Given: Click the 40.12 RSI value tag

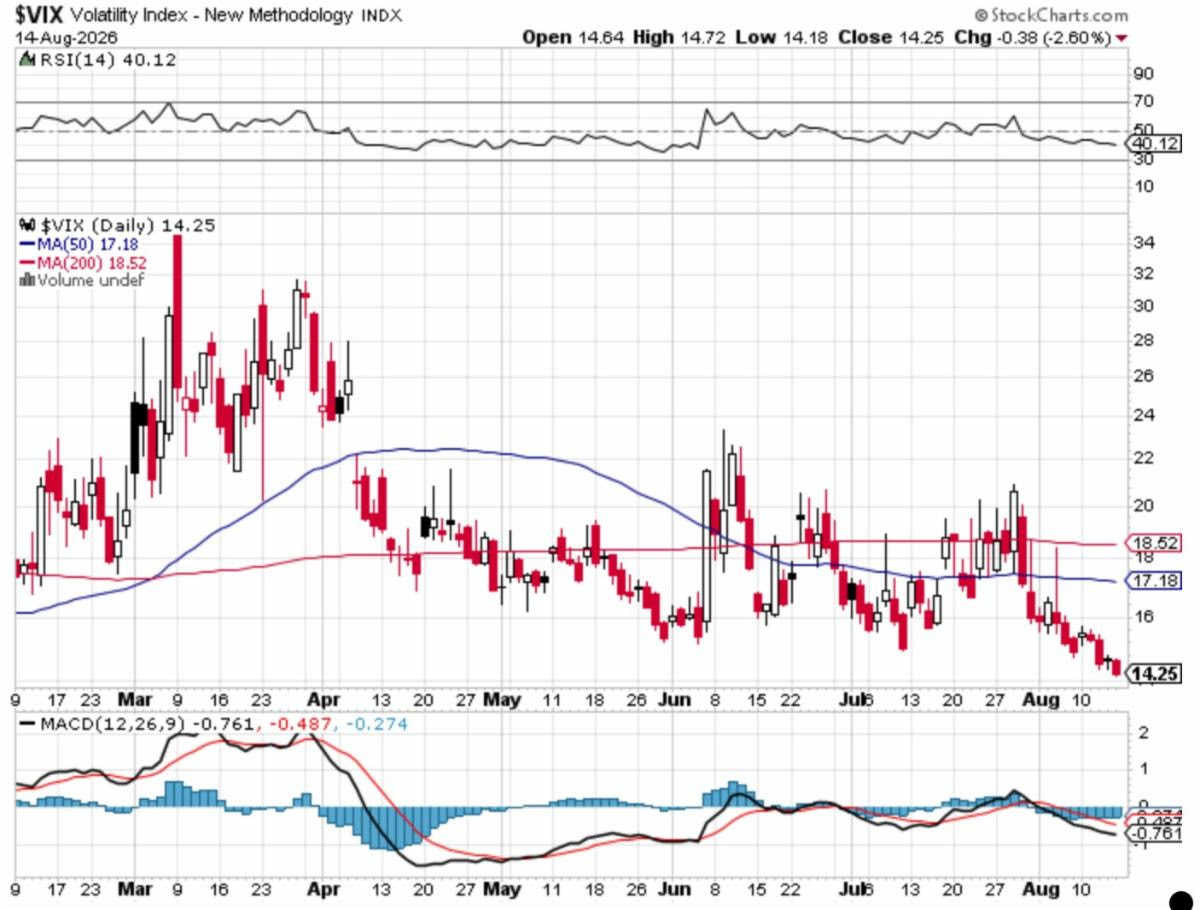Looking at the screenshot, I should (x=1153, y=144).
